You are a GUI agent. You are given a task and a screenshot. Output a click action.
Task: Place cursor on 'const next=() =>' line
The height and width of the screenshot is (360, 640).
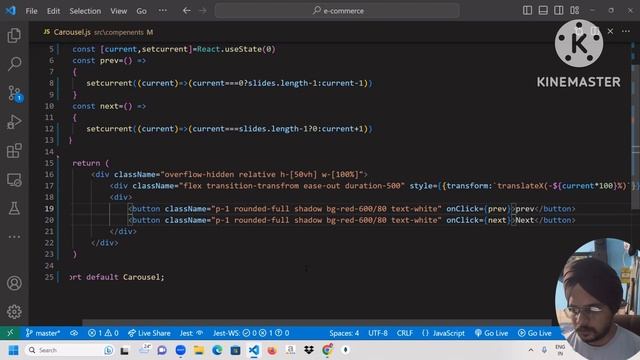(109, 106)
